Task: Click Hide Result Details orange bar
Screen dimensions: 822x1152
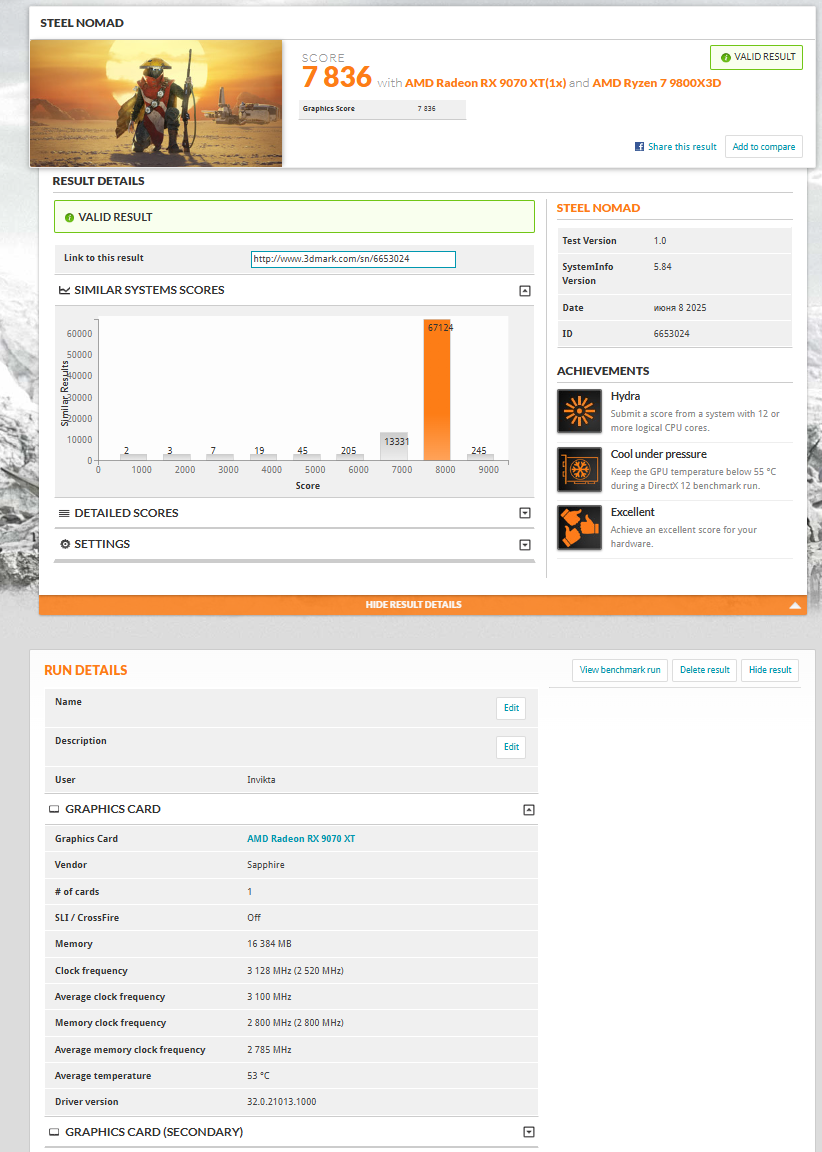Action: pos(422,605)
